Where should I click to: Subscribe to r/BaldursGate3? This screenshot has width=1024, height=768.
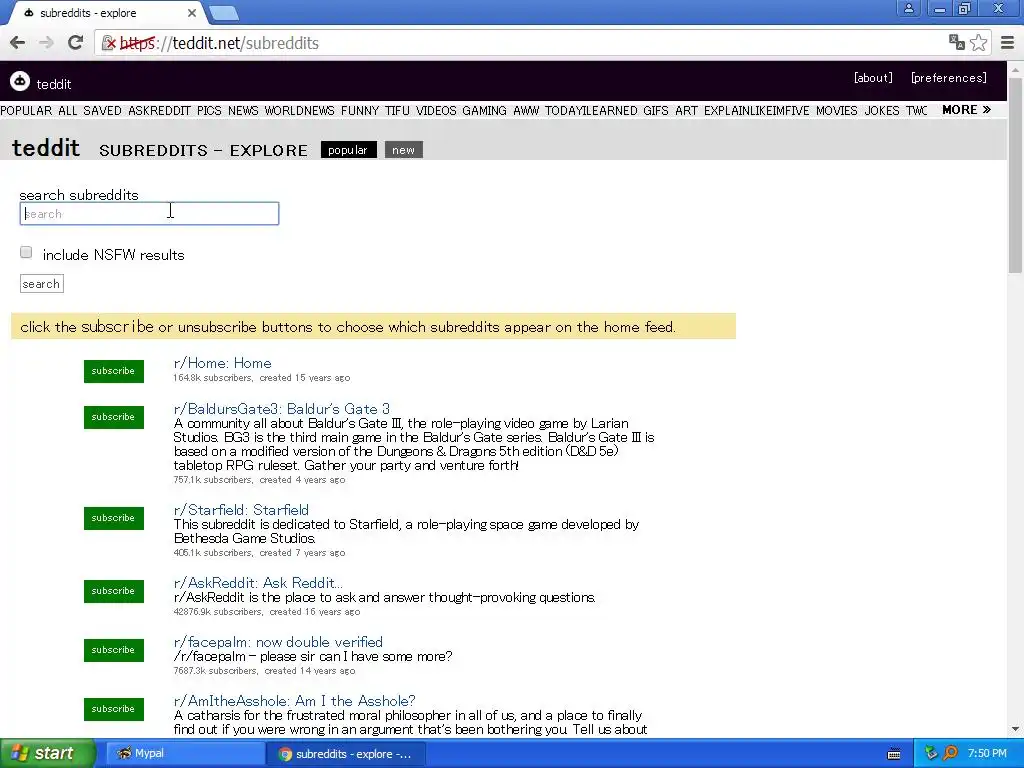coord(114,417)
